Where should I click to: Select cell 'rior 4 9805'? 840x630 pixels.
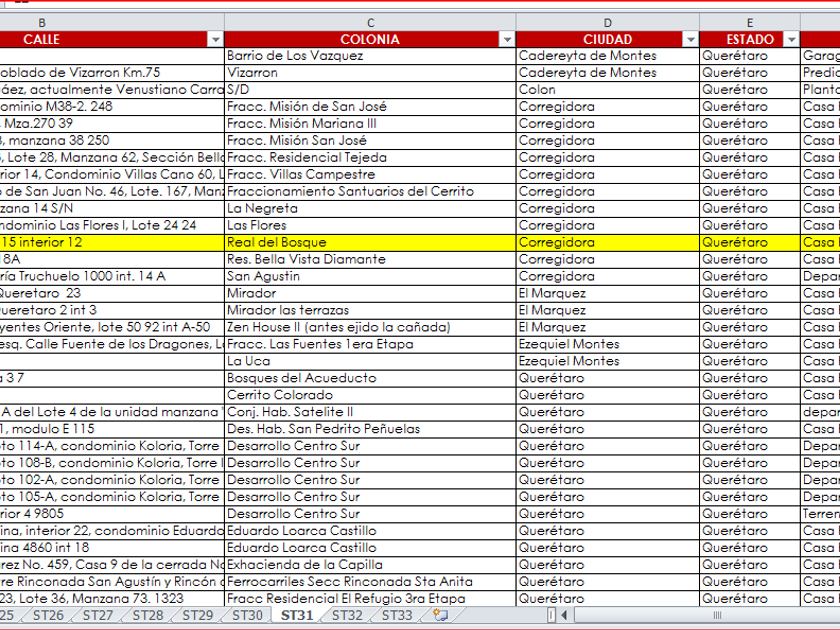[111, 514]
